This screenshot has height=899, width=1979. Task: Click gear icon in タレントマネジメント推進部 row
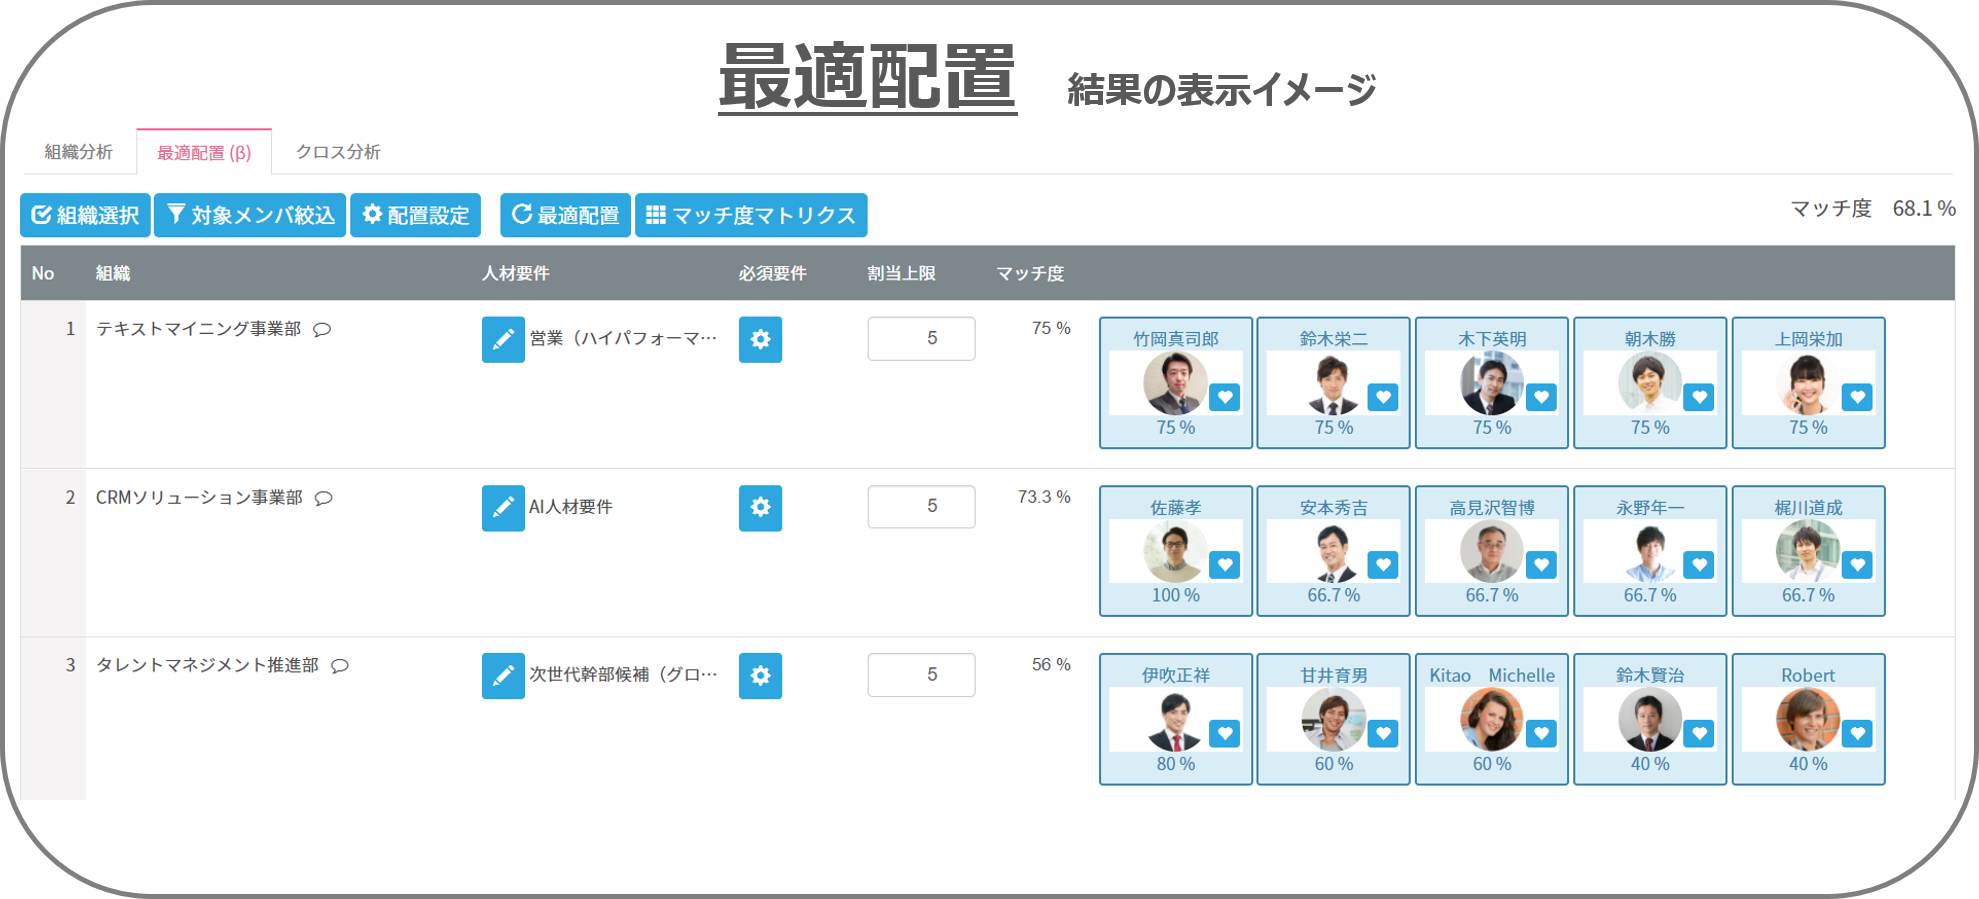[x=760, y=676]
